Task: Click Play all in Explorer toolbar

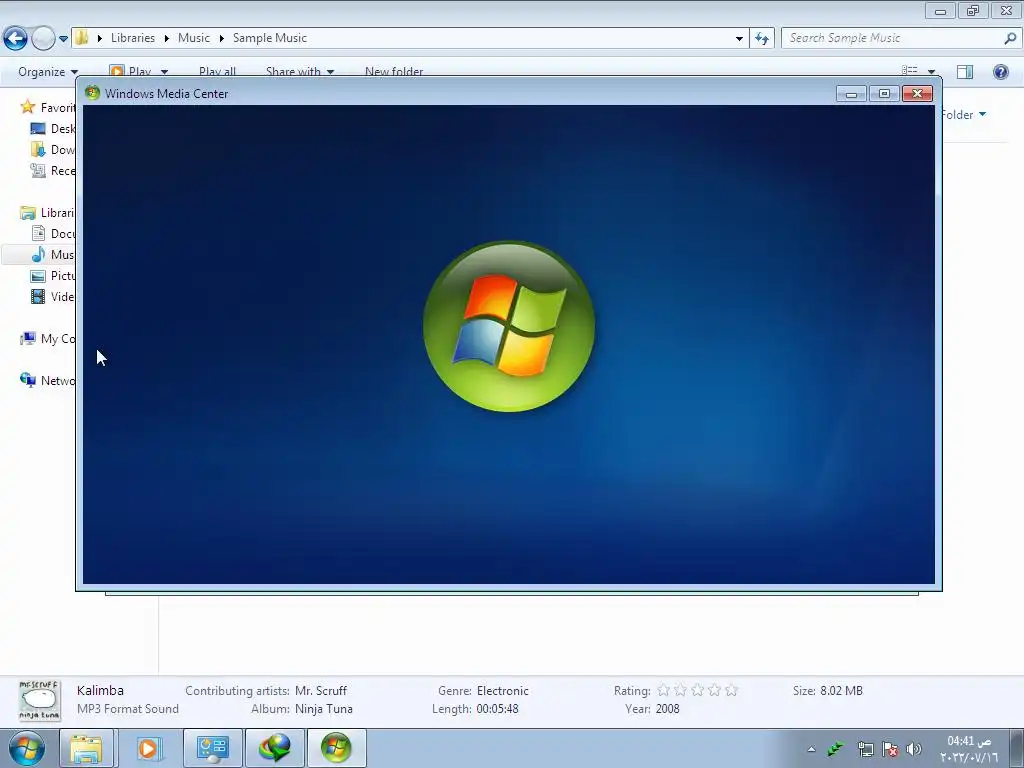Action: click(x=217, y=72)
